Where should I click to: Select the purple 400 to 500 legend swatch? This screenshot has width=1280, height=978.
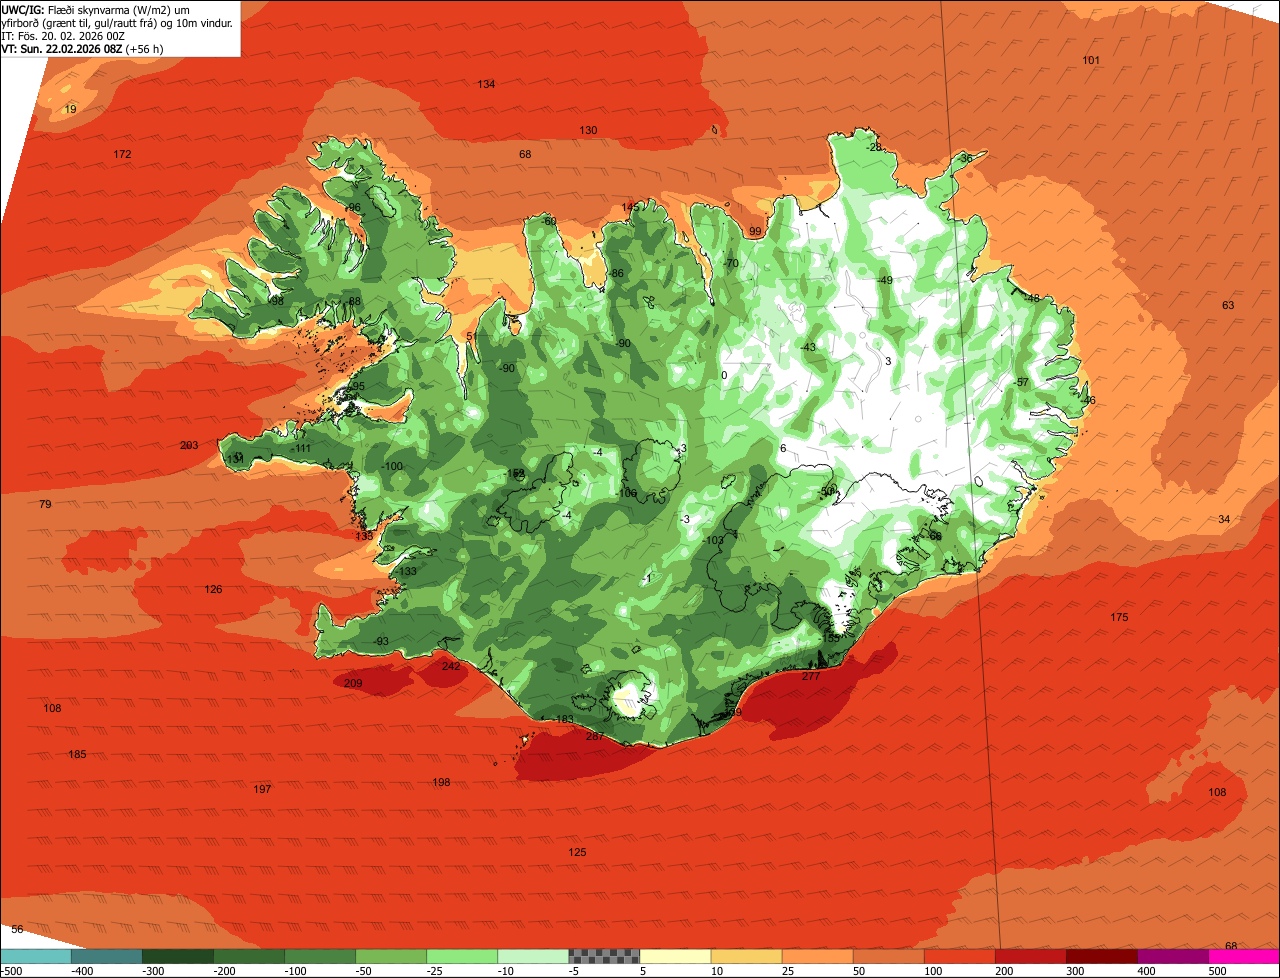1173,956
